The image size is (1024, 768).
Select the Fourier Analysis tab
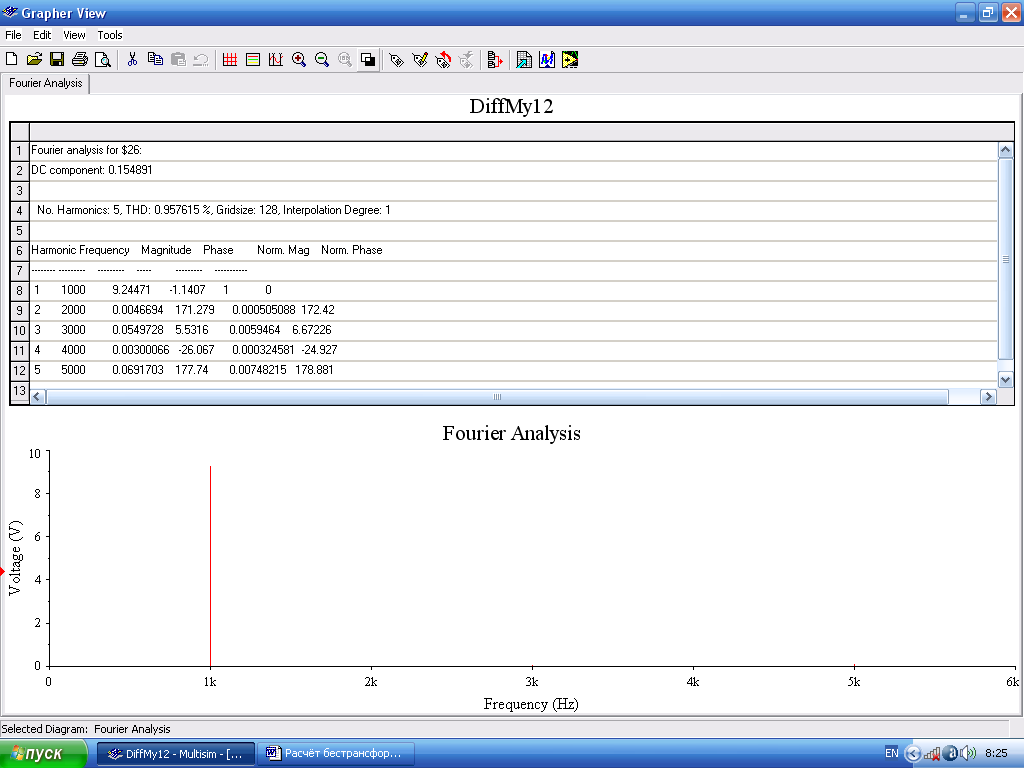tap(46, 83)
